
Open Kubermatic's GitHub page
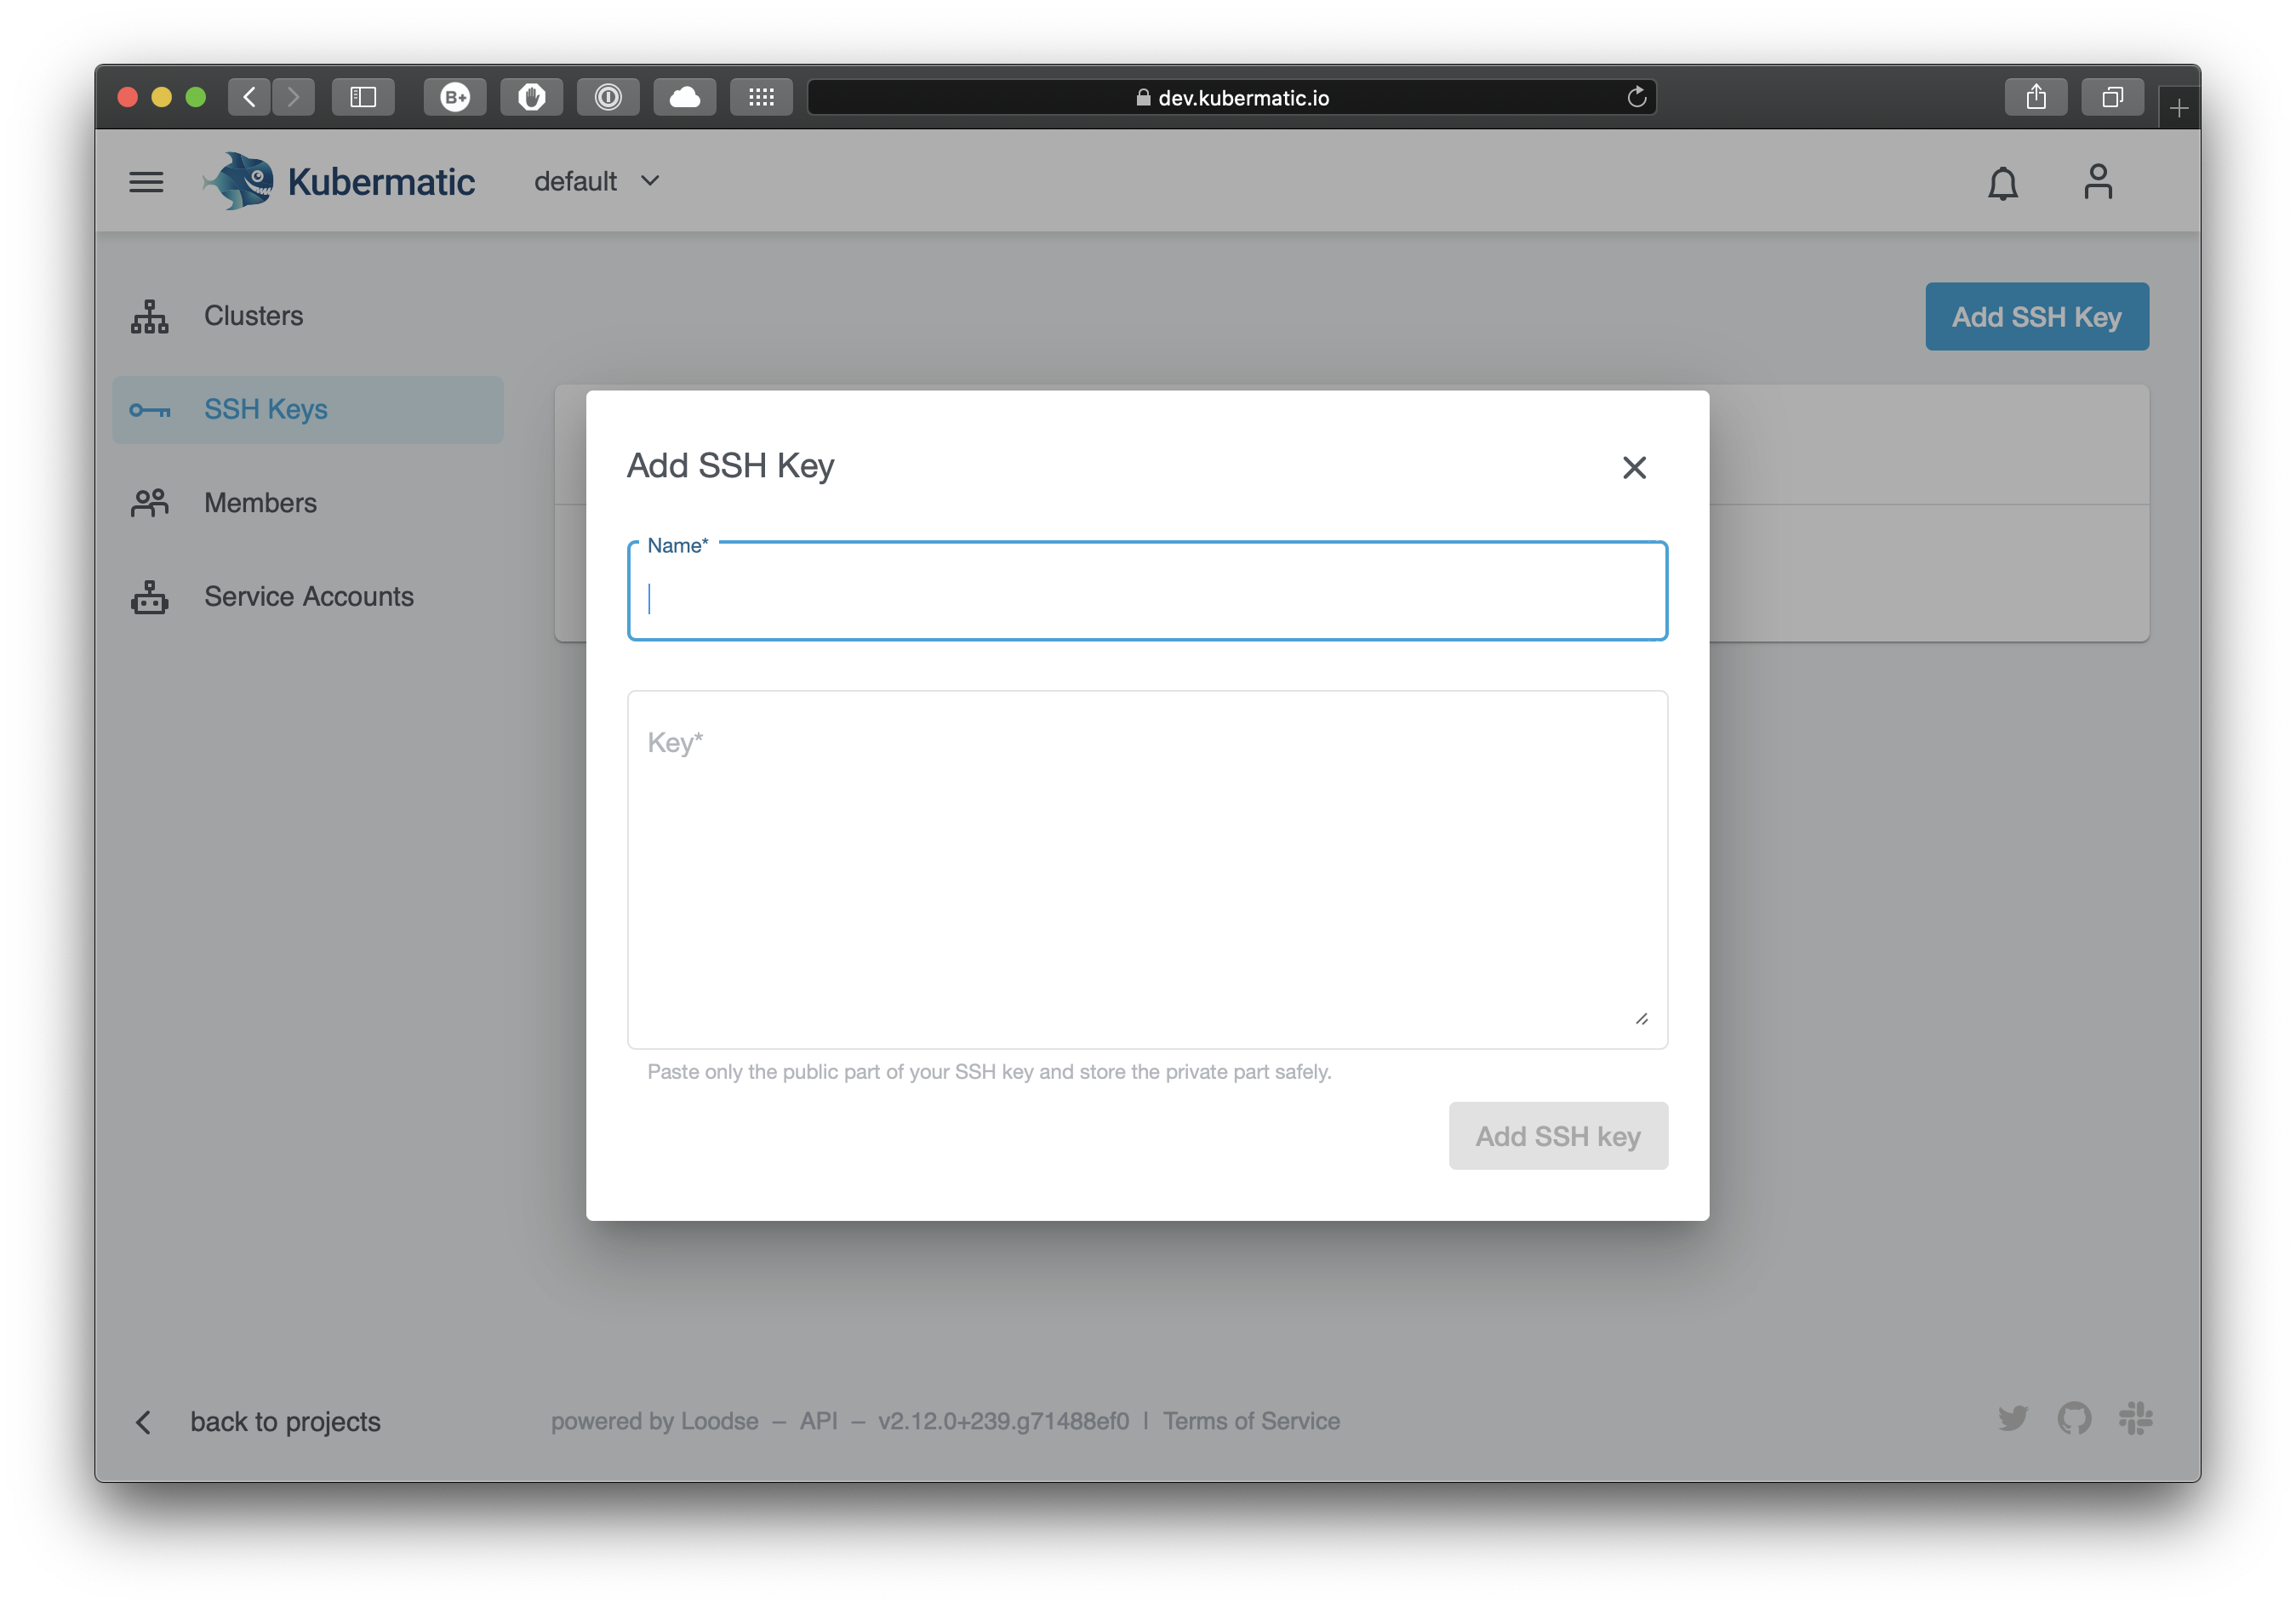(x=2075, y=1419)
